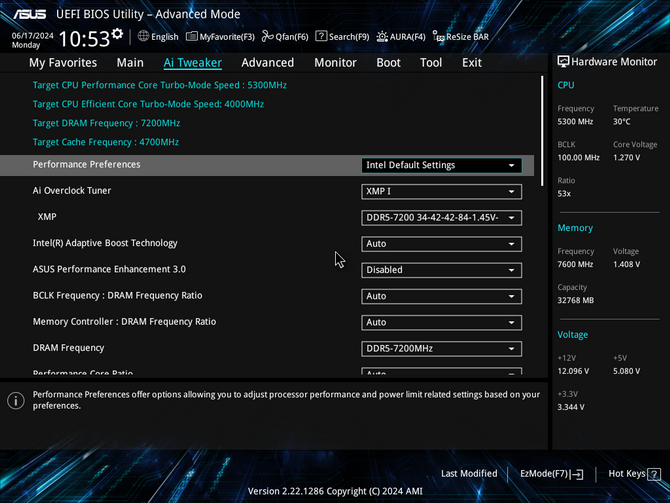This screenshot has height=503, width=670.
Task: Select the Ai Tweaker tab
Action: pos(192,63)
